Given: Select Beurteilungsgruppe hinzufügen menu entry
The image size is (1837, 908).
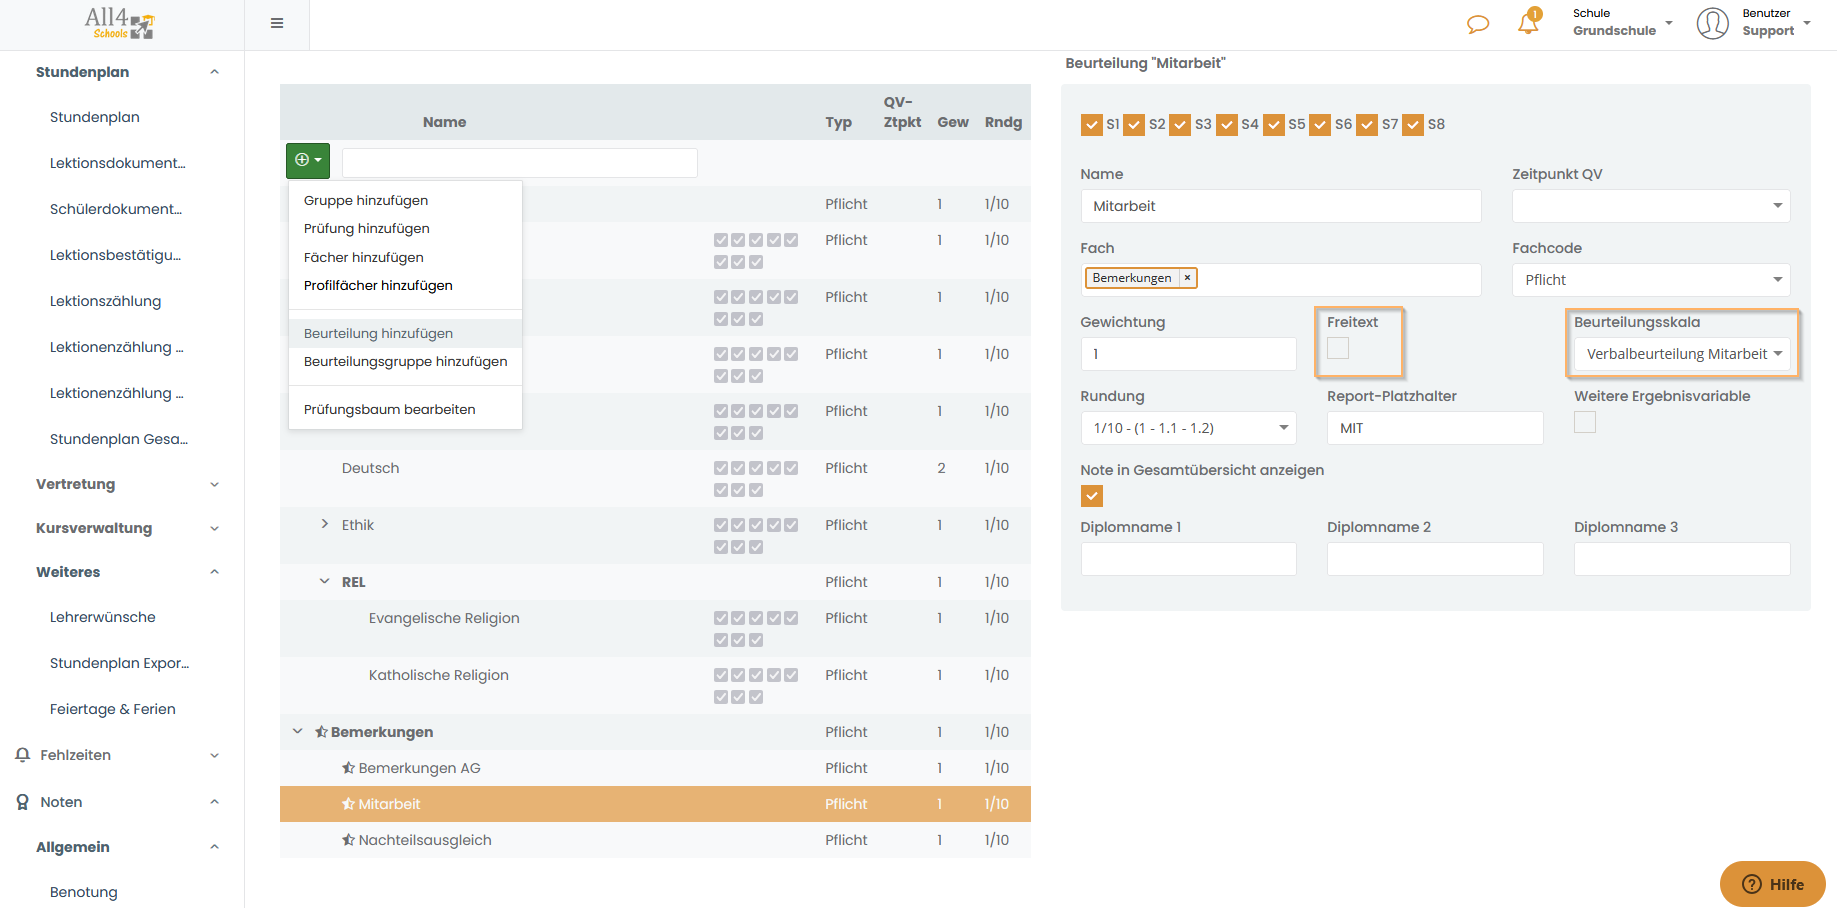Looking at the screenshot, I should (405, 361).
